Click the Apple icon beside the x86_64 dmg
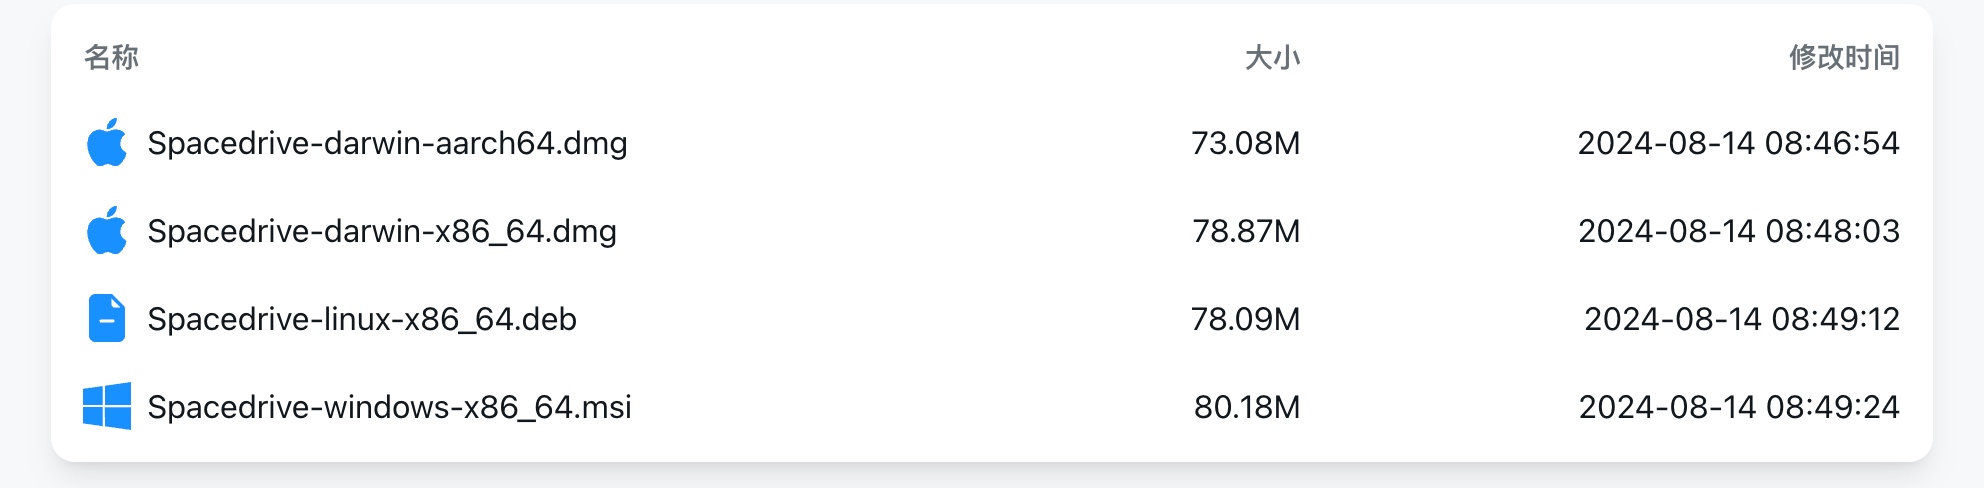Screen dimensions: 1984x488 (107, 231)
